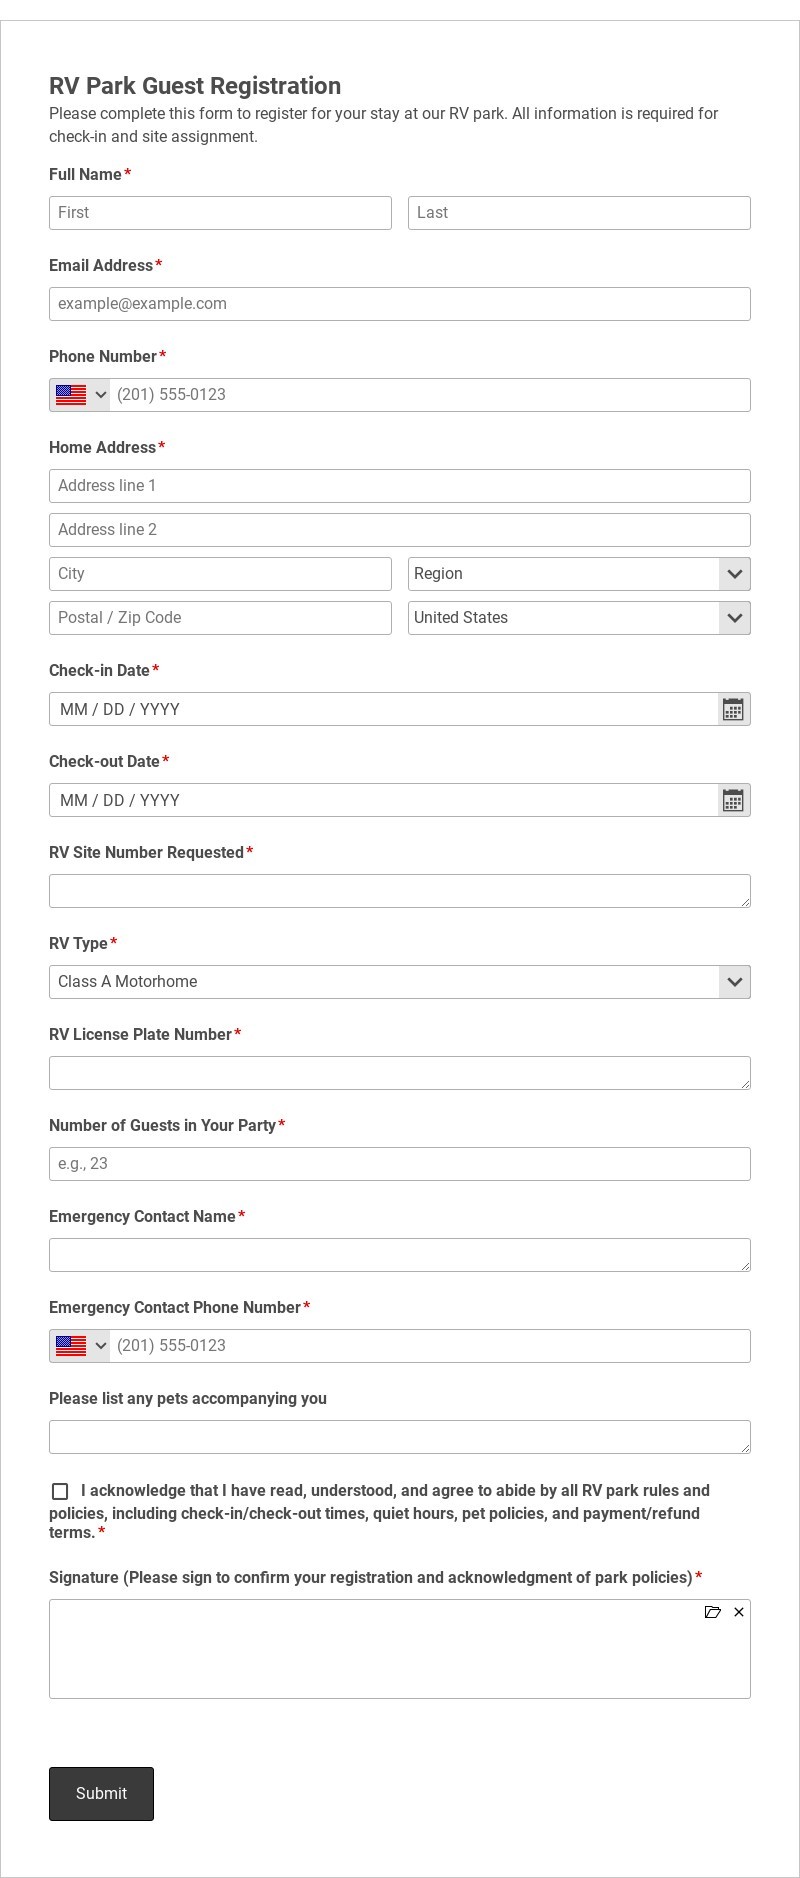Expand the RV Type dropdown
The image size is (800, 1878).
400,982
